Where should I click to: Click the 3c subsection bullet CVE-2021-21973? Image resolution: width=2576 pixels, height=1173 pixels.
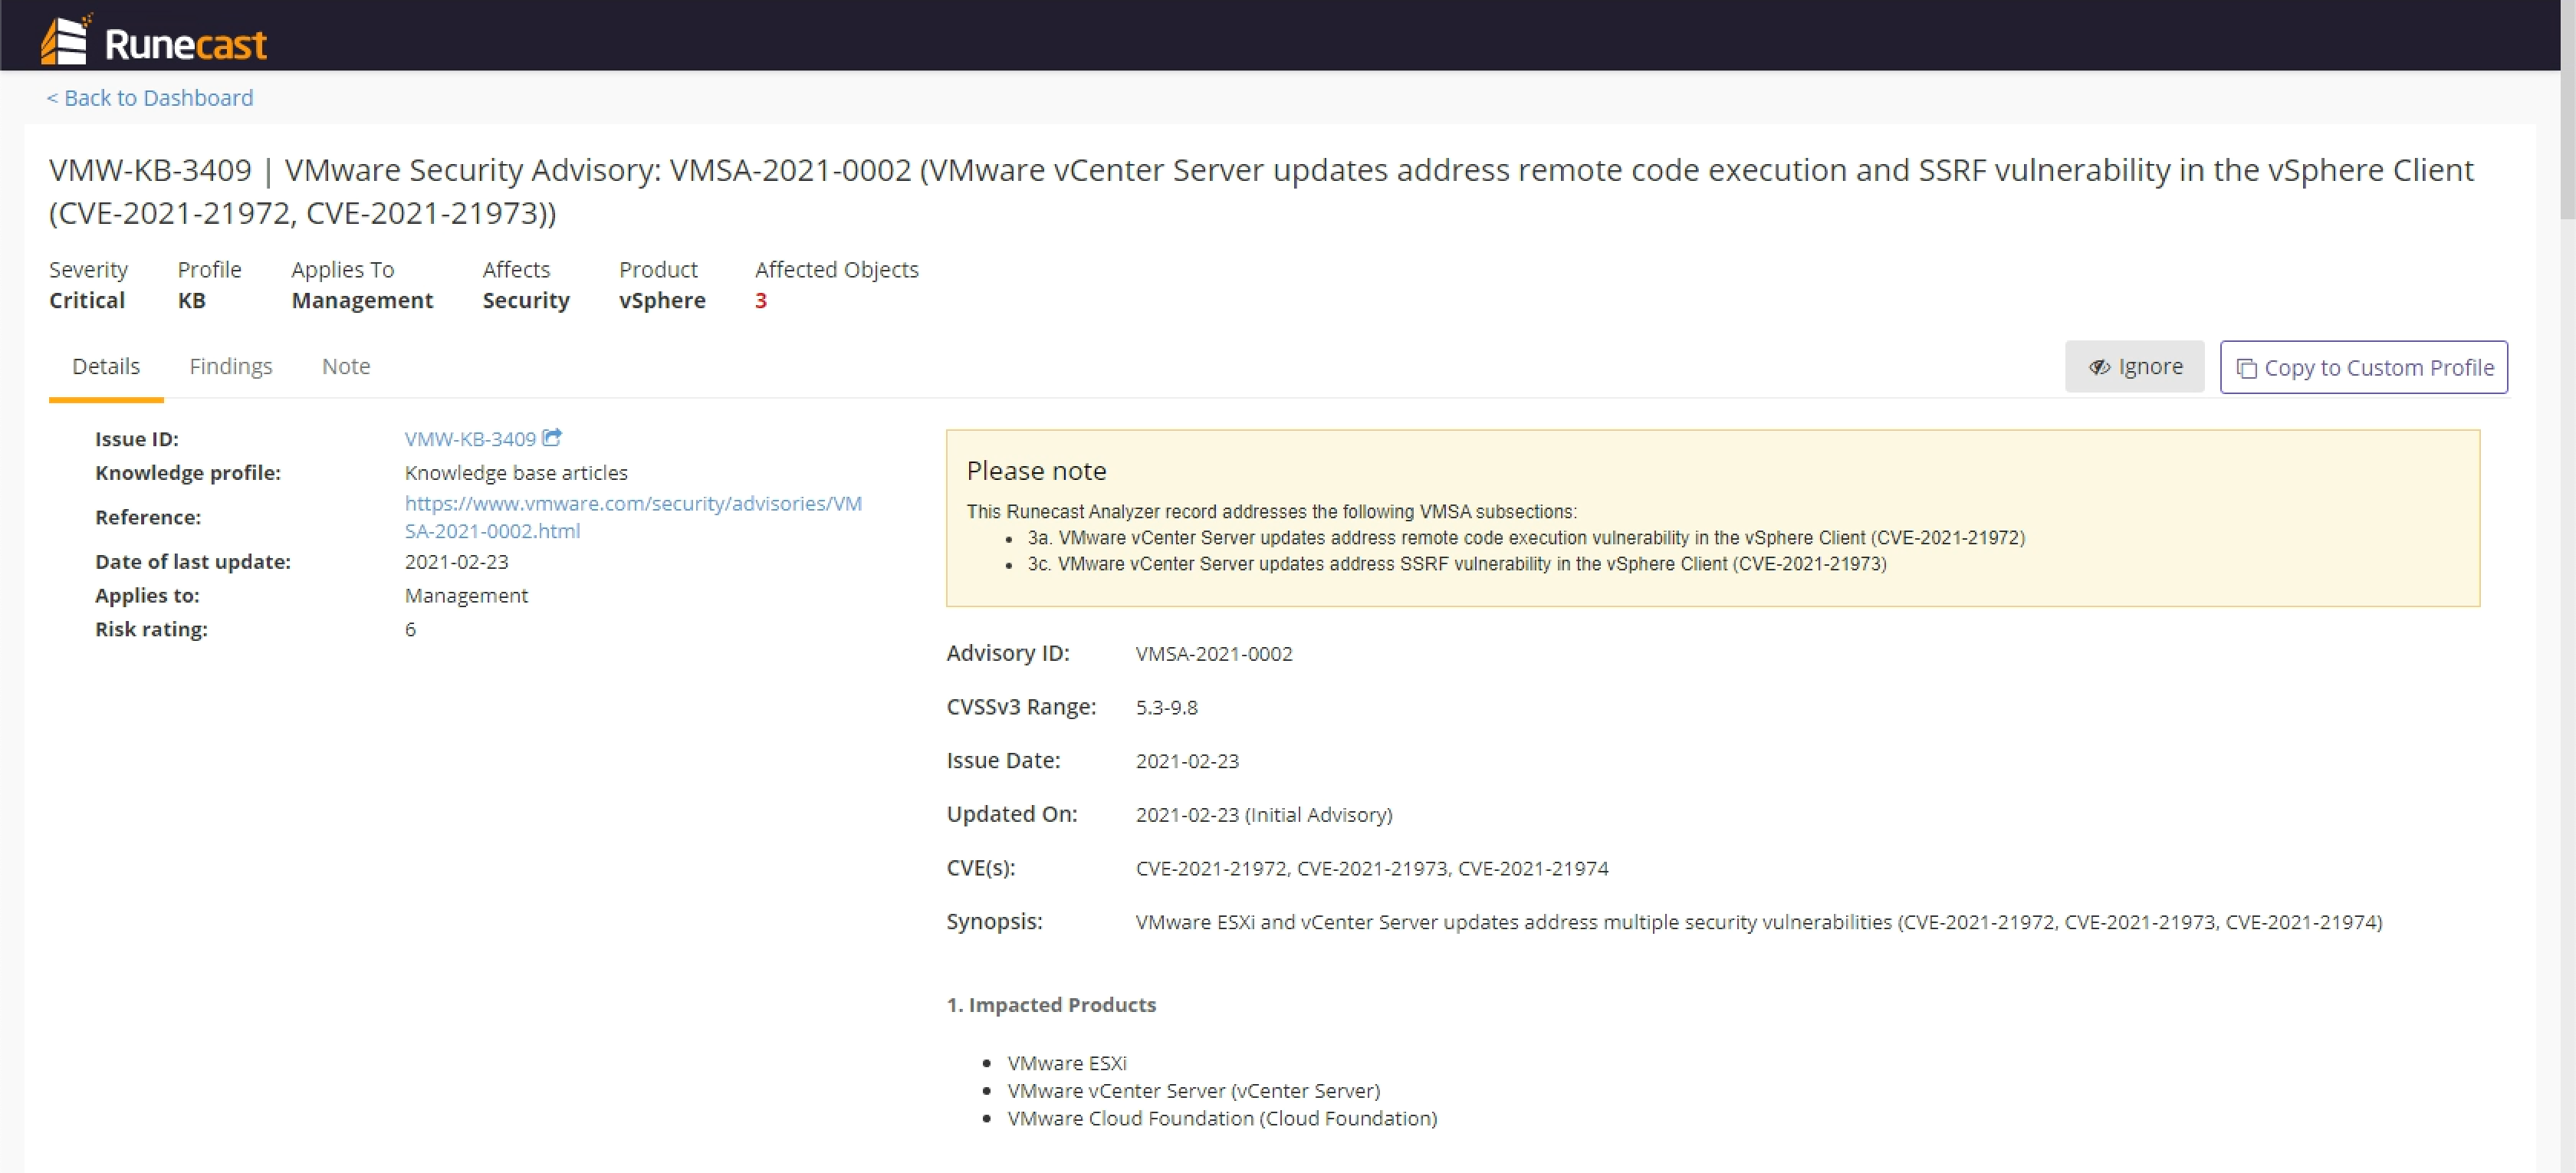(x=1457, y=564)
